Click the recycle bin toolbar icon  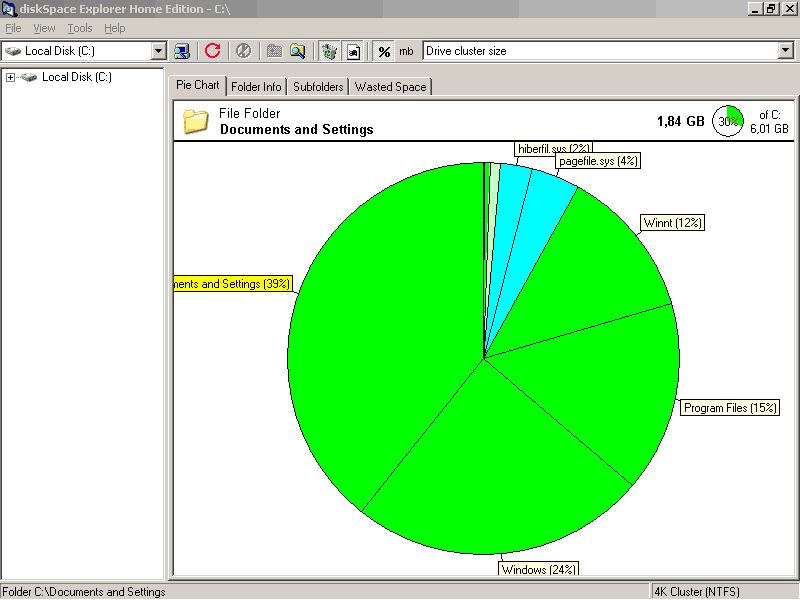pyautogui.click(x=329, y=51)
